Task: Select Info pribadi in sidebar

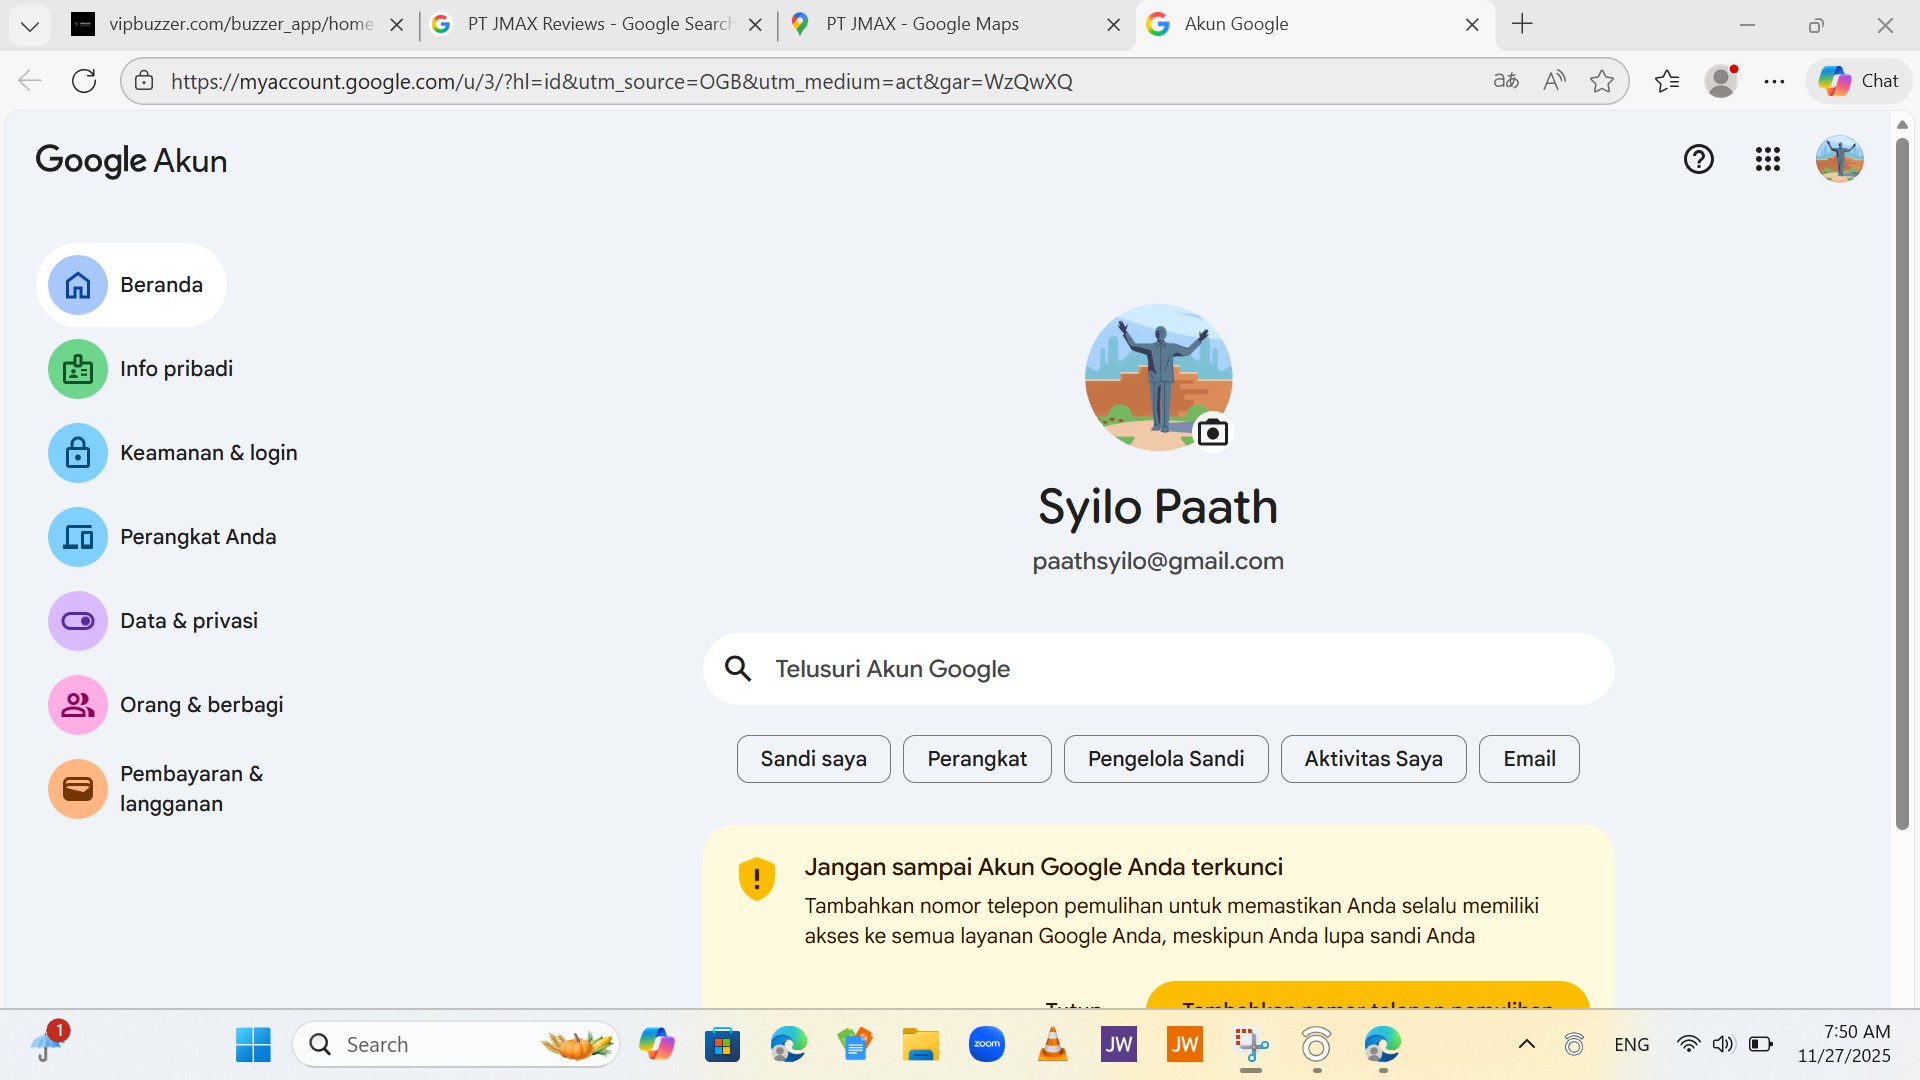Action: point(176,369)
